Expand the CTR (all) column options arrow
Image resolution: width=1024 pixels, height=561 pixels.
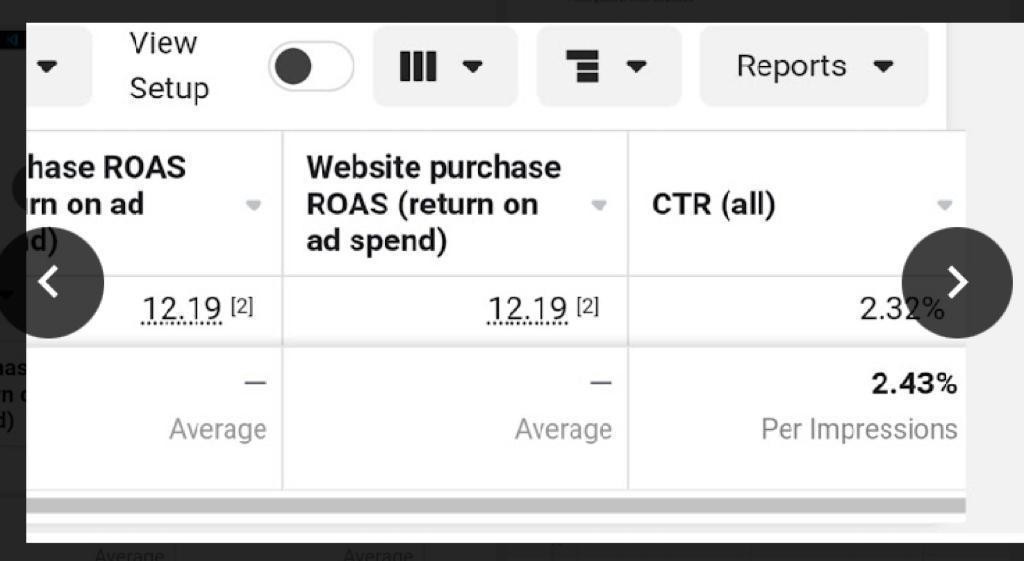click(944, 205)
